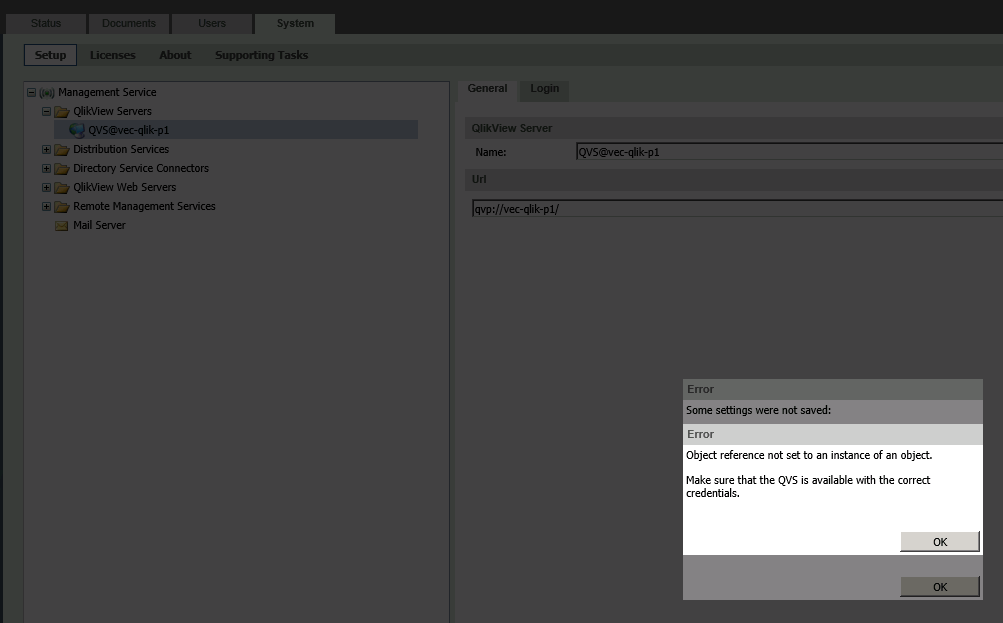Switch to the General tab

(487, 89)
